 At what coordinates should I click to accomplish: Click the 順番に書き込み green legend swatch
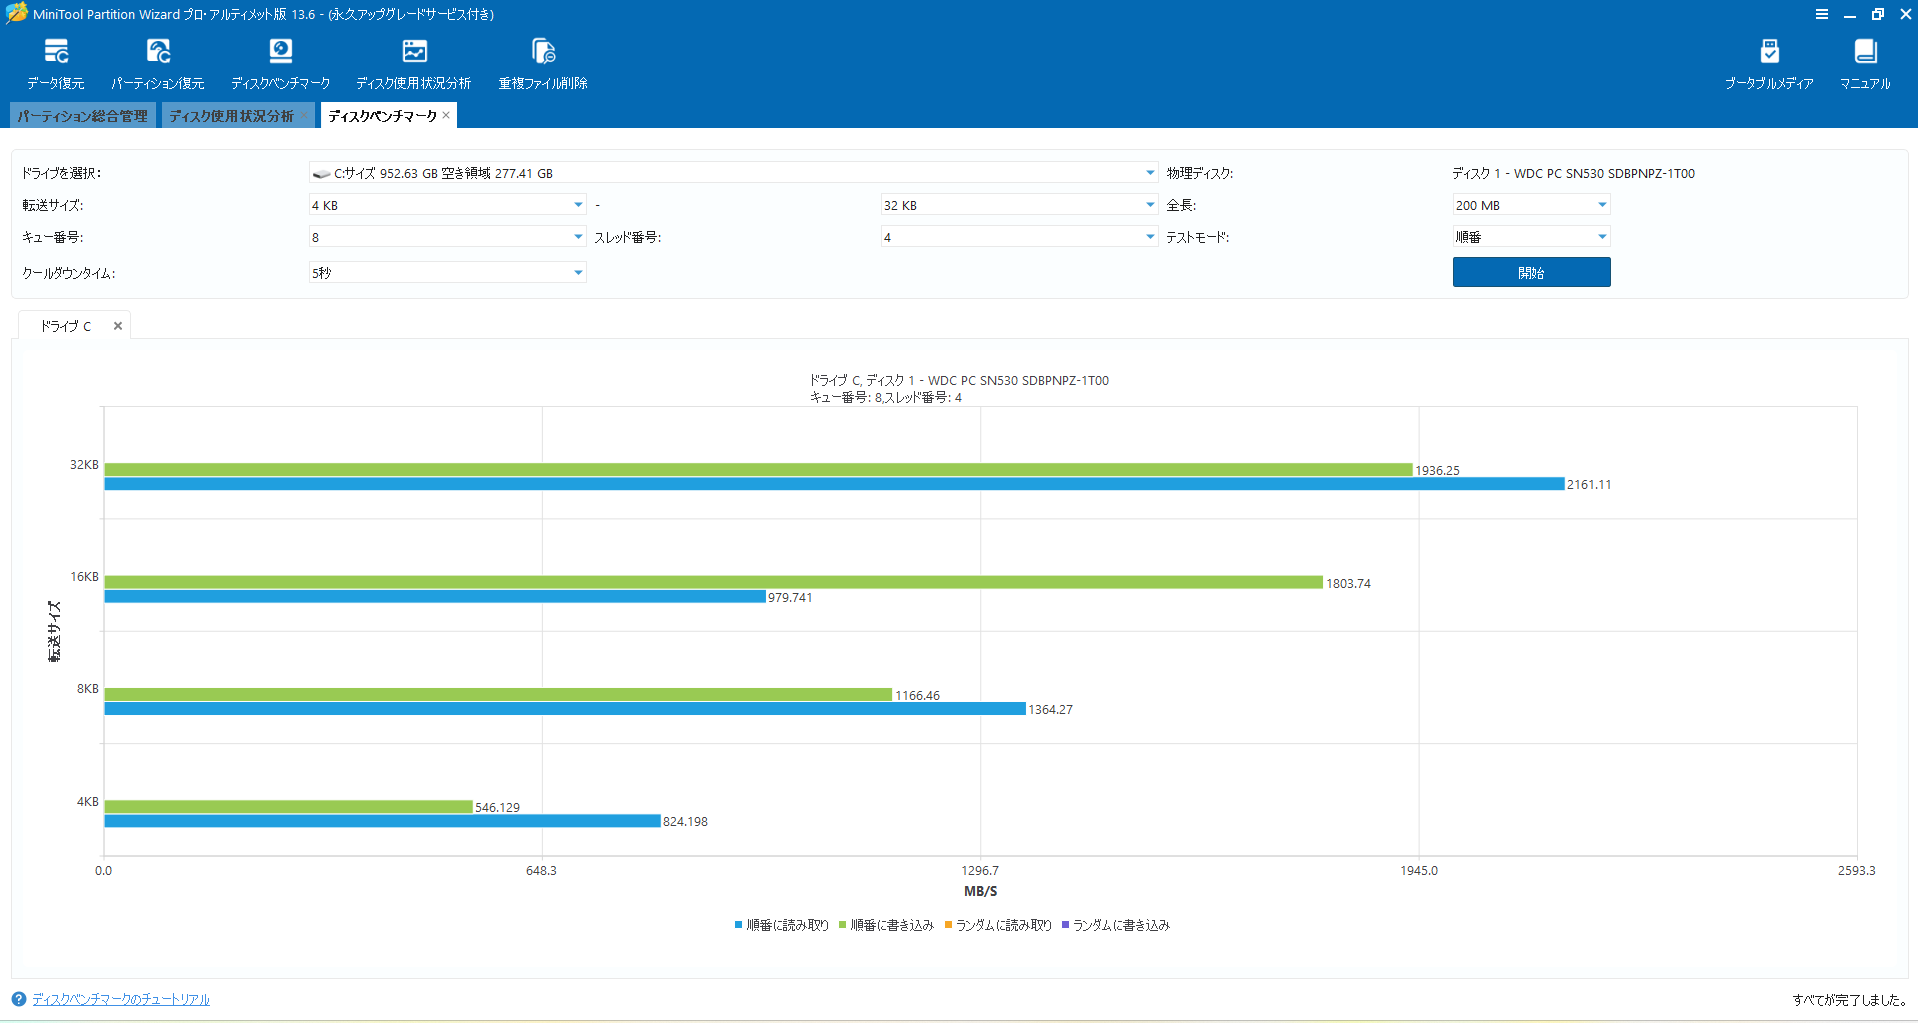pos(843,925)
